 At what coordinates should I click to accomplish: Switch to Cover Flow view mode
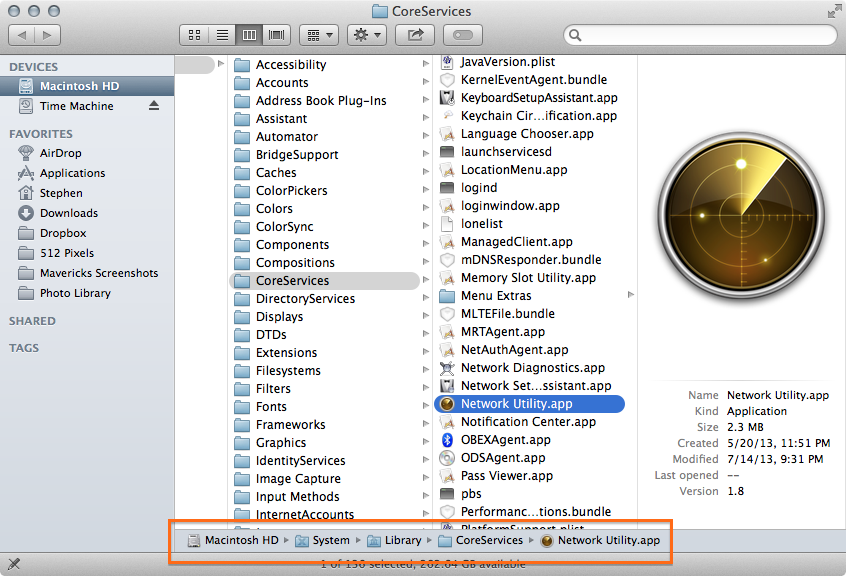[277, 36]
